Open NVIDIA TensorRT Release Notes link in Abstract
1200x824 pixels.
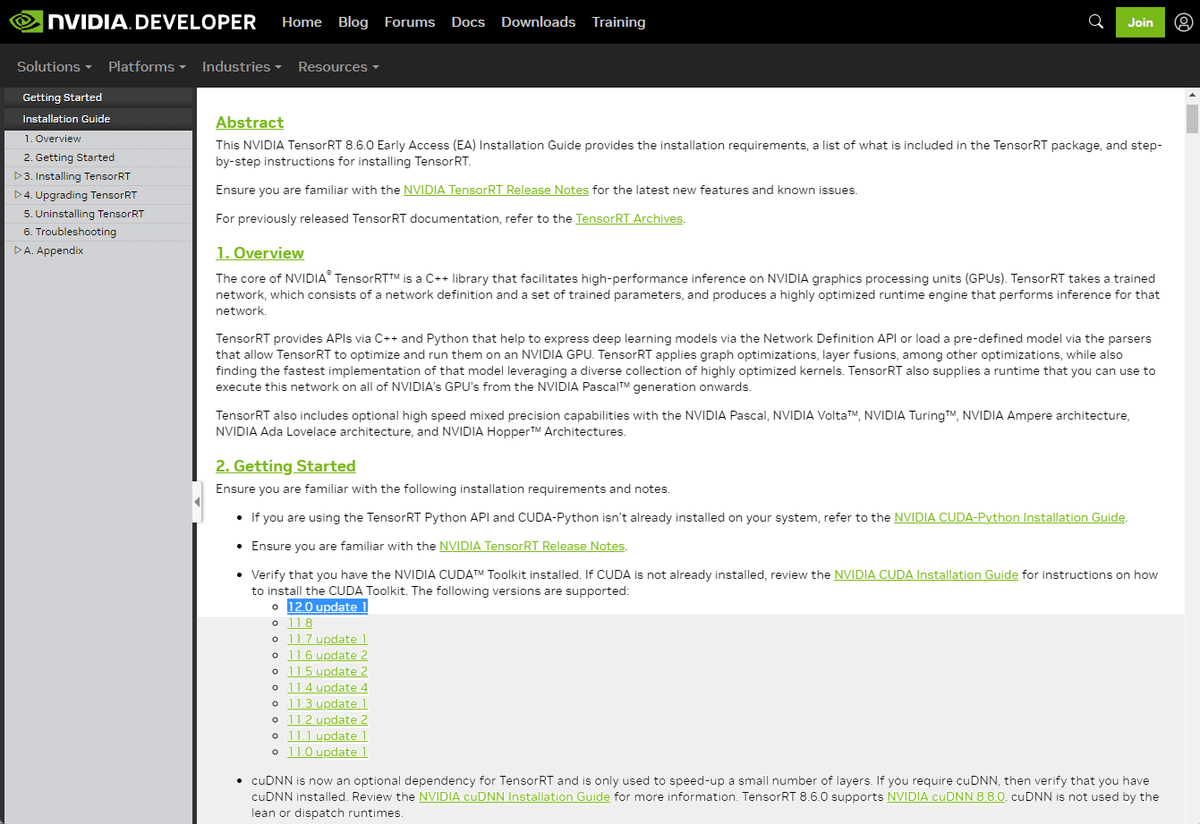pos(496,190)
